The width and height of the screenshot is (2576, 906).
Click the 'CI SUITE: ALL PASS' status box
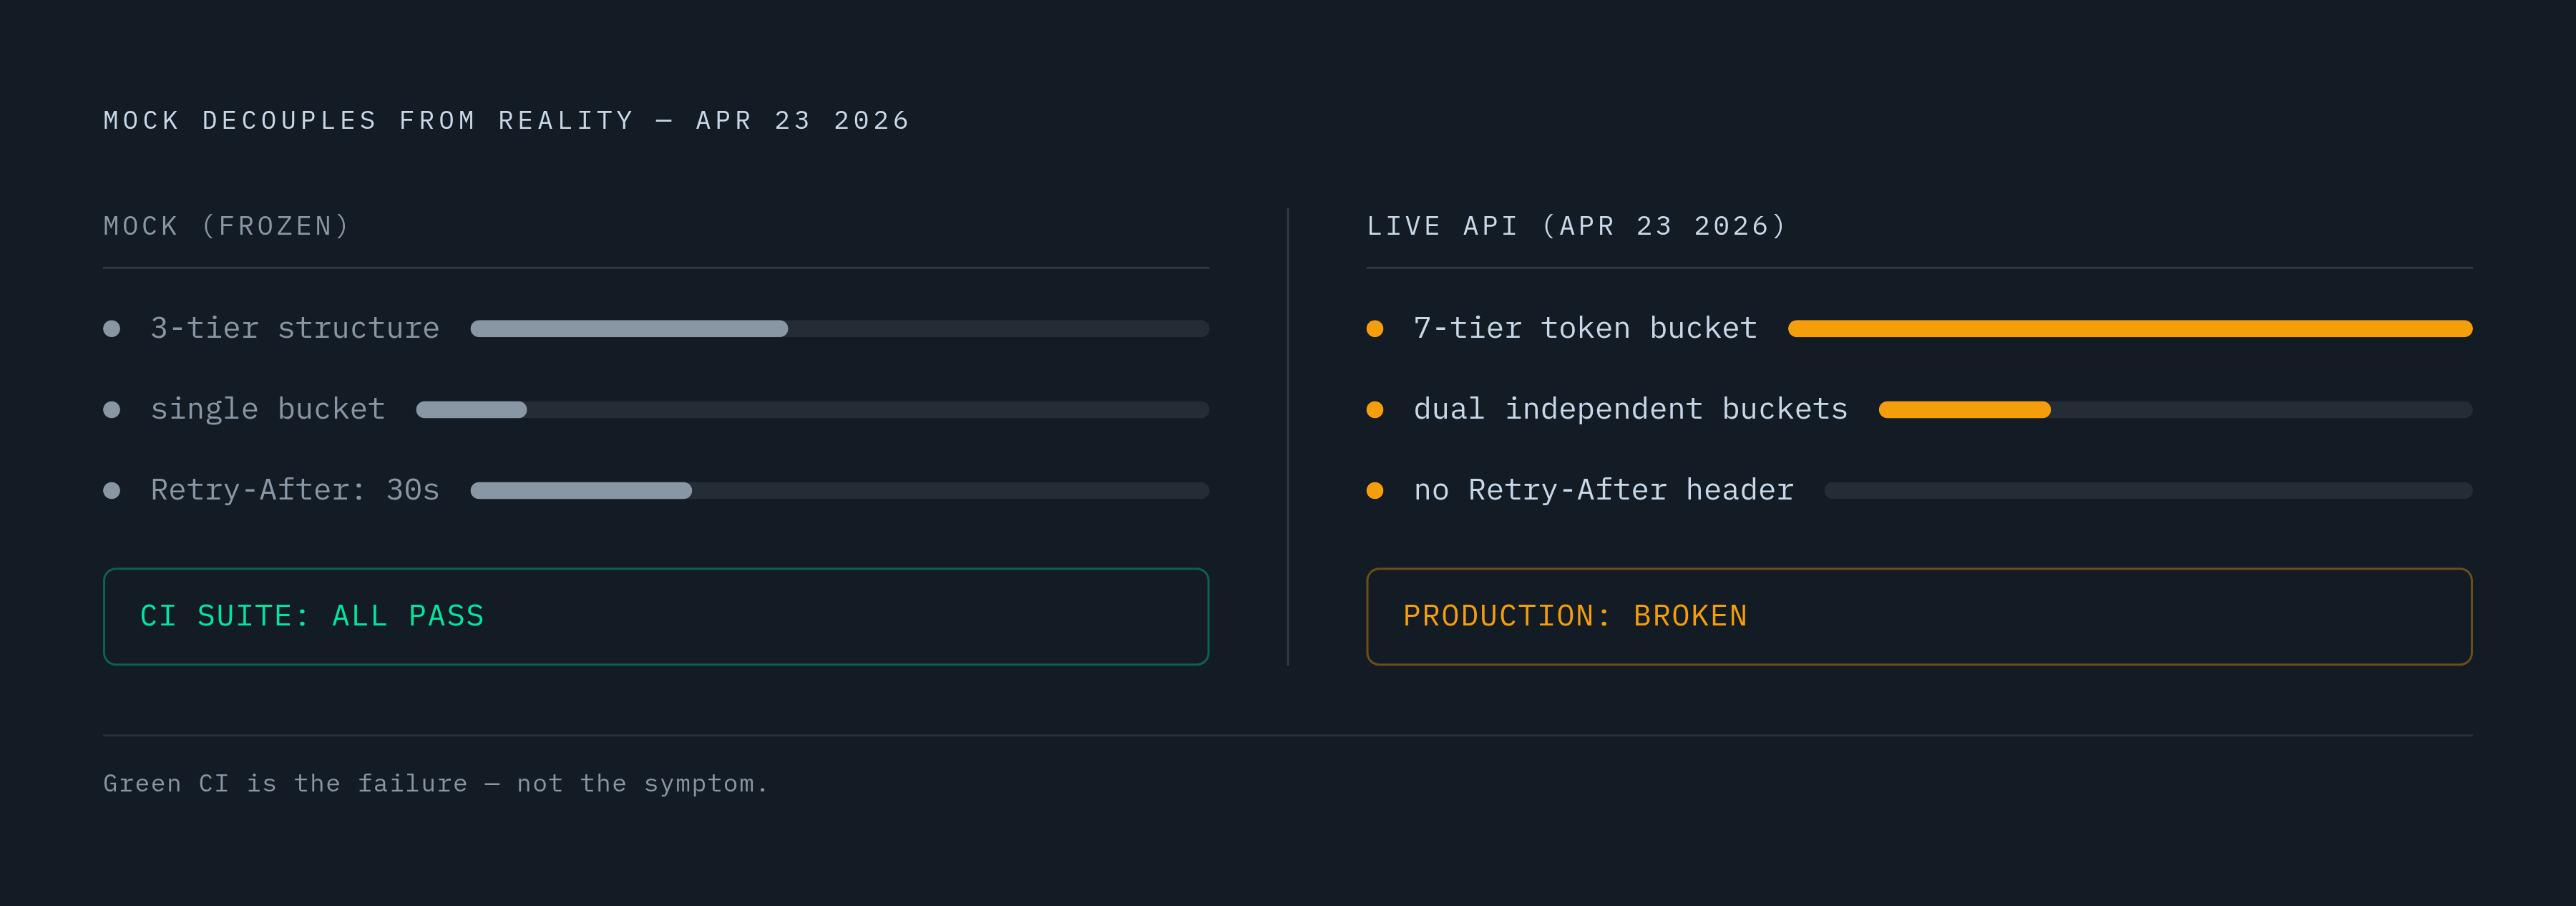(656, 616)
